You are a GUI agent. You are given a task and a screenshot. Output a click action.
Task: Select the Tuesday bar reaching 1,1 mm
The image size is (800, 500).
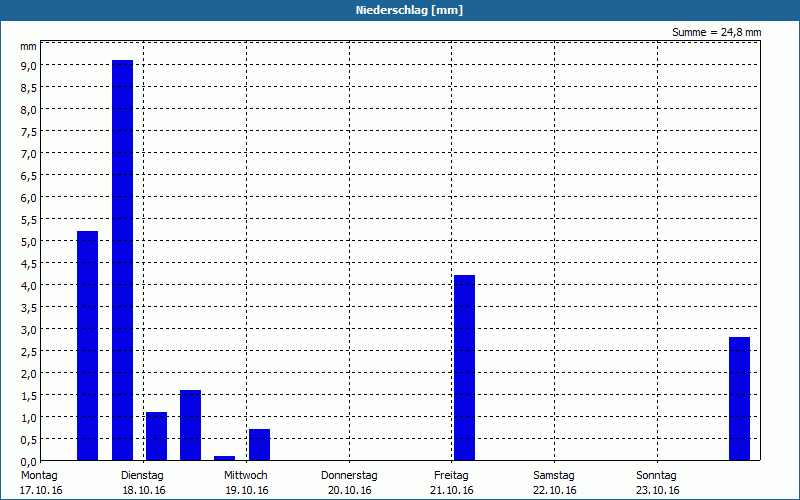tap(157, 436)
